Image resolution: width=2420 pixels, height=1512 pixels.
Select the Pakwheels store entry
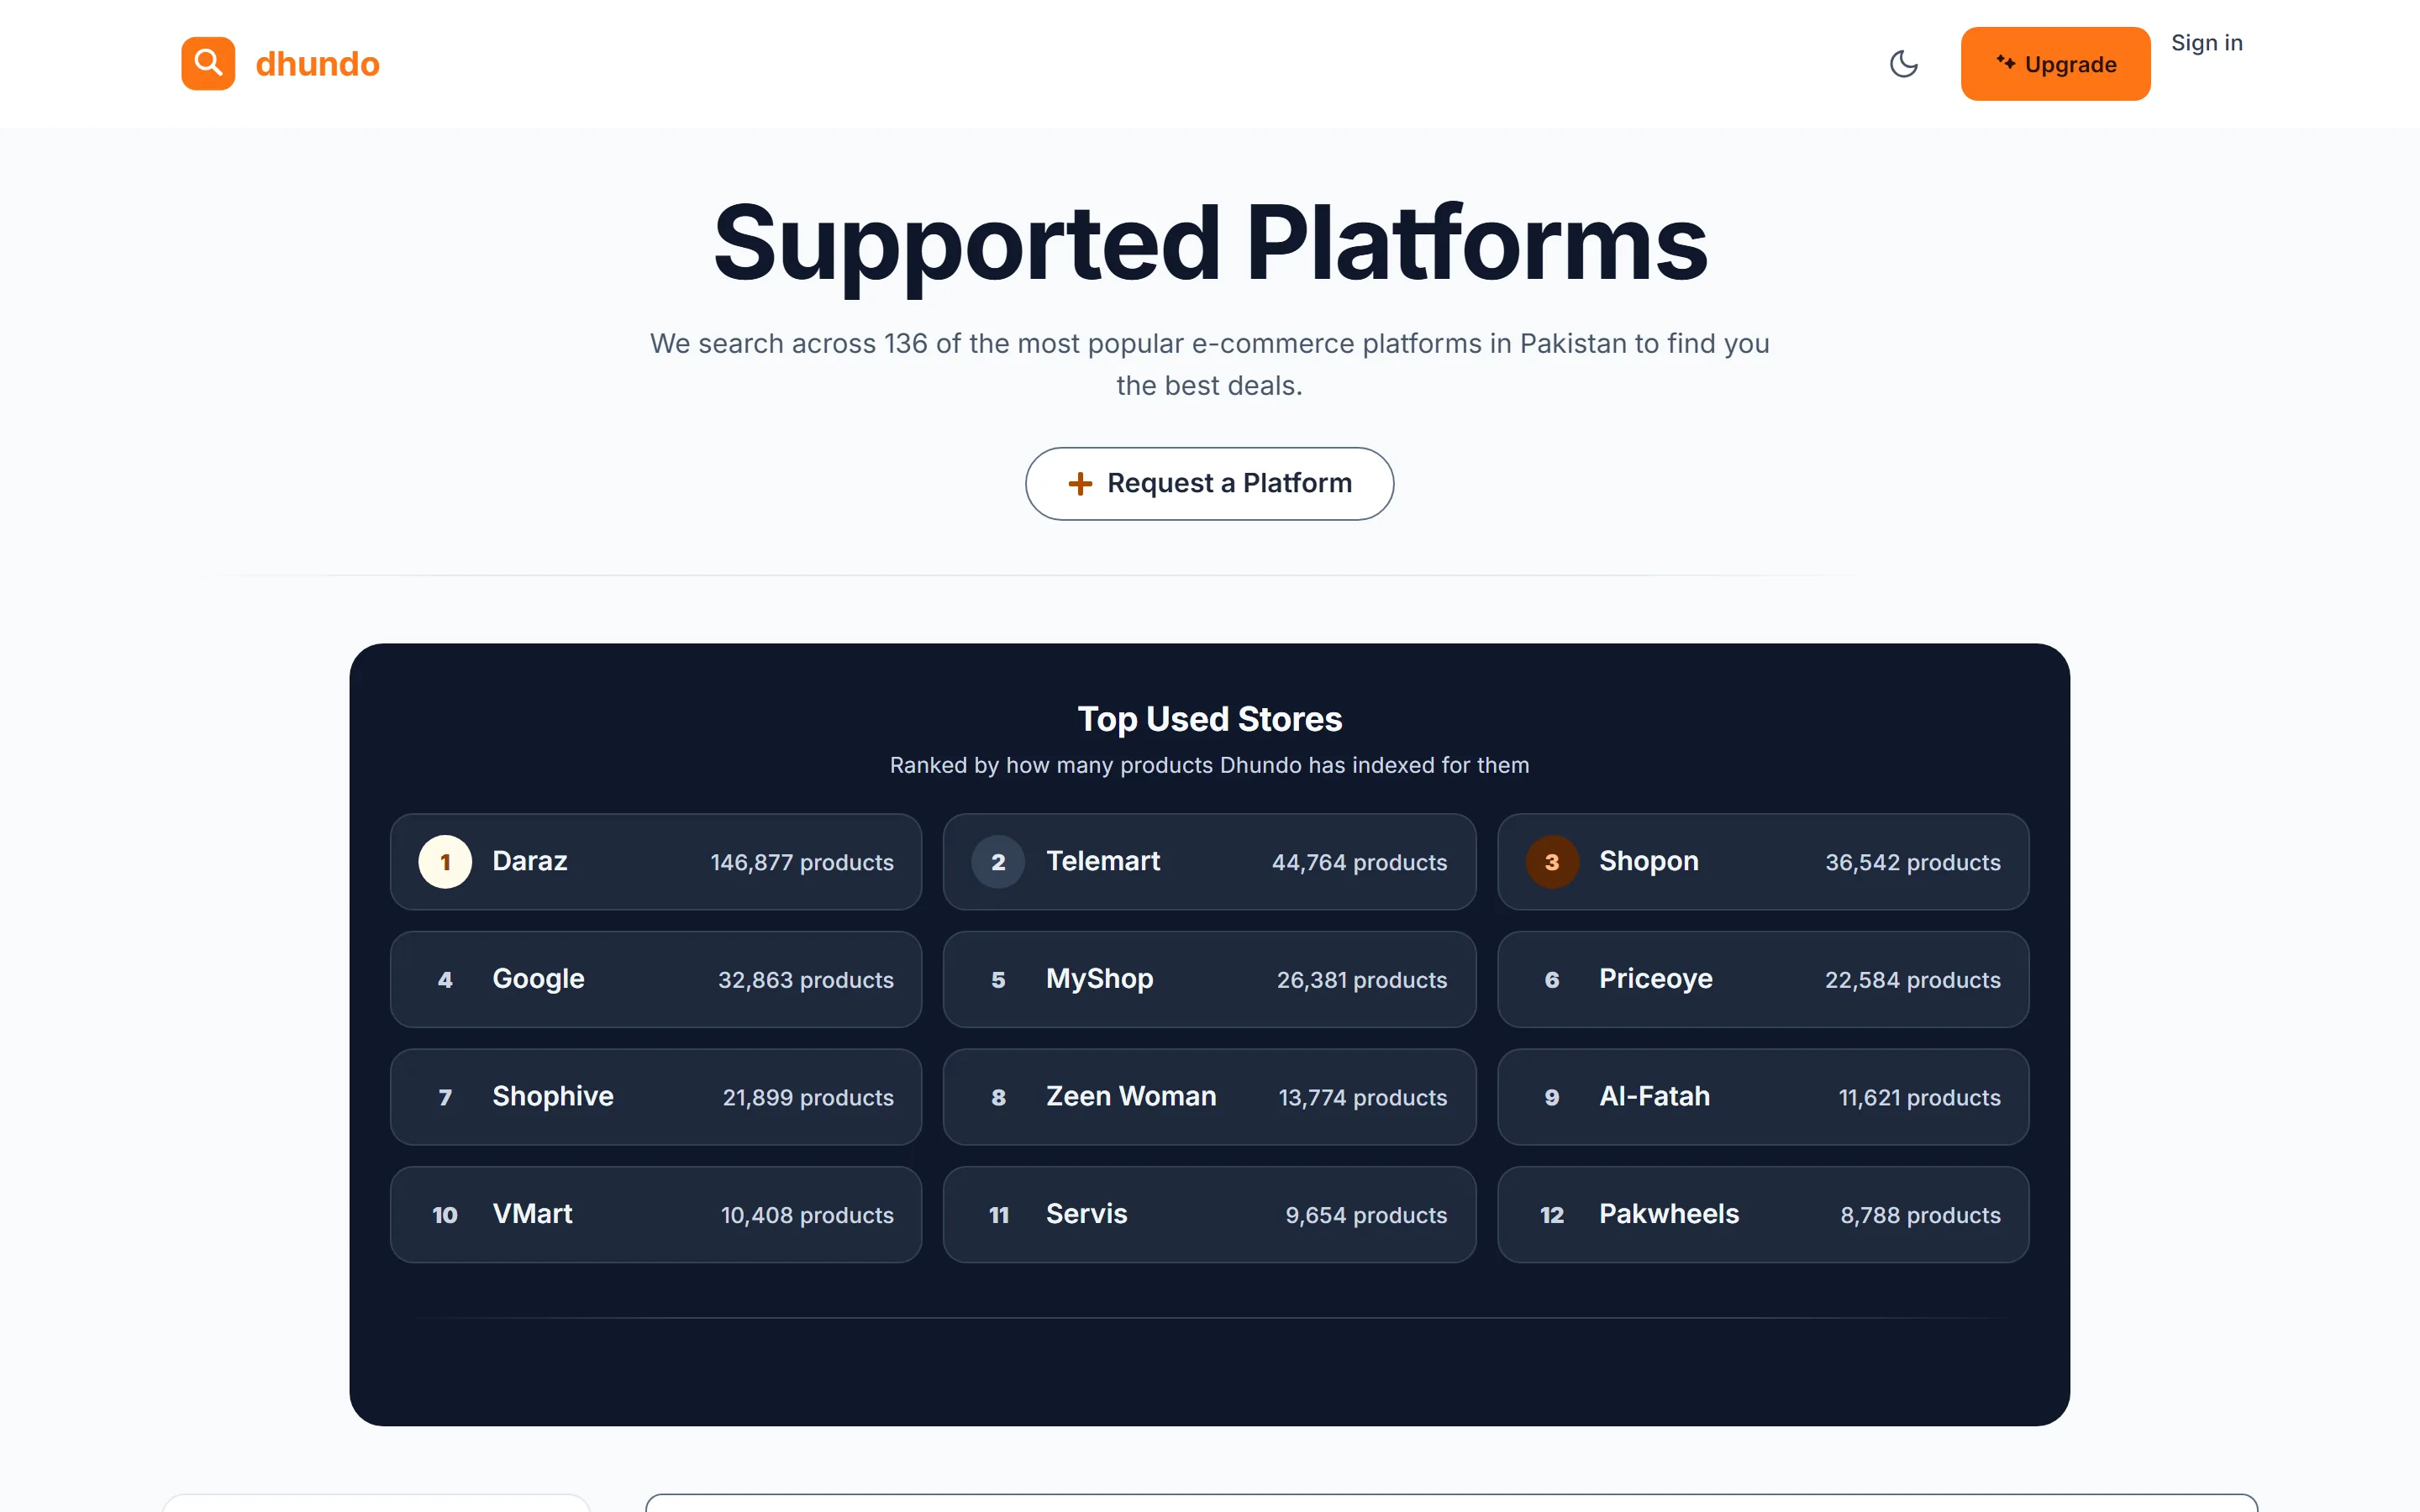[1763, 1214]
